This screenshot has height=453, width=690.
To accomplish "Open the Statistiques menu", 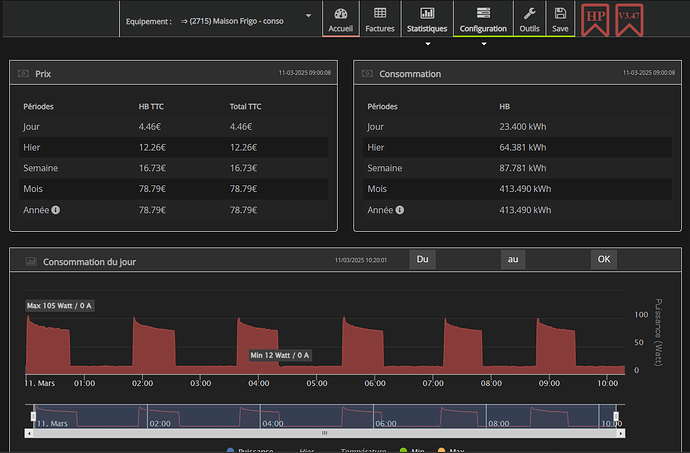I will [x=427, y=20].
